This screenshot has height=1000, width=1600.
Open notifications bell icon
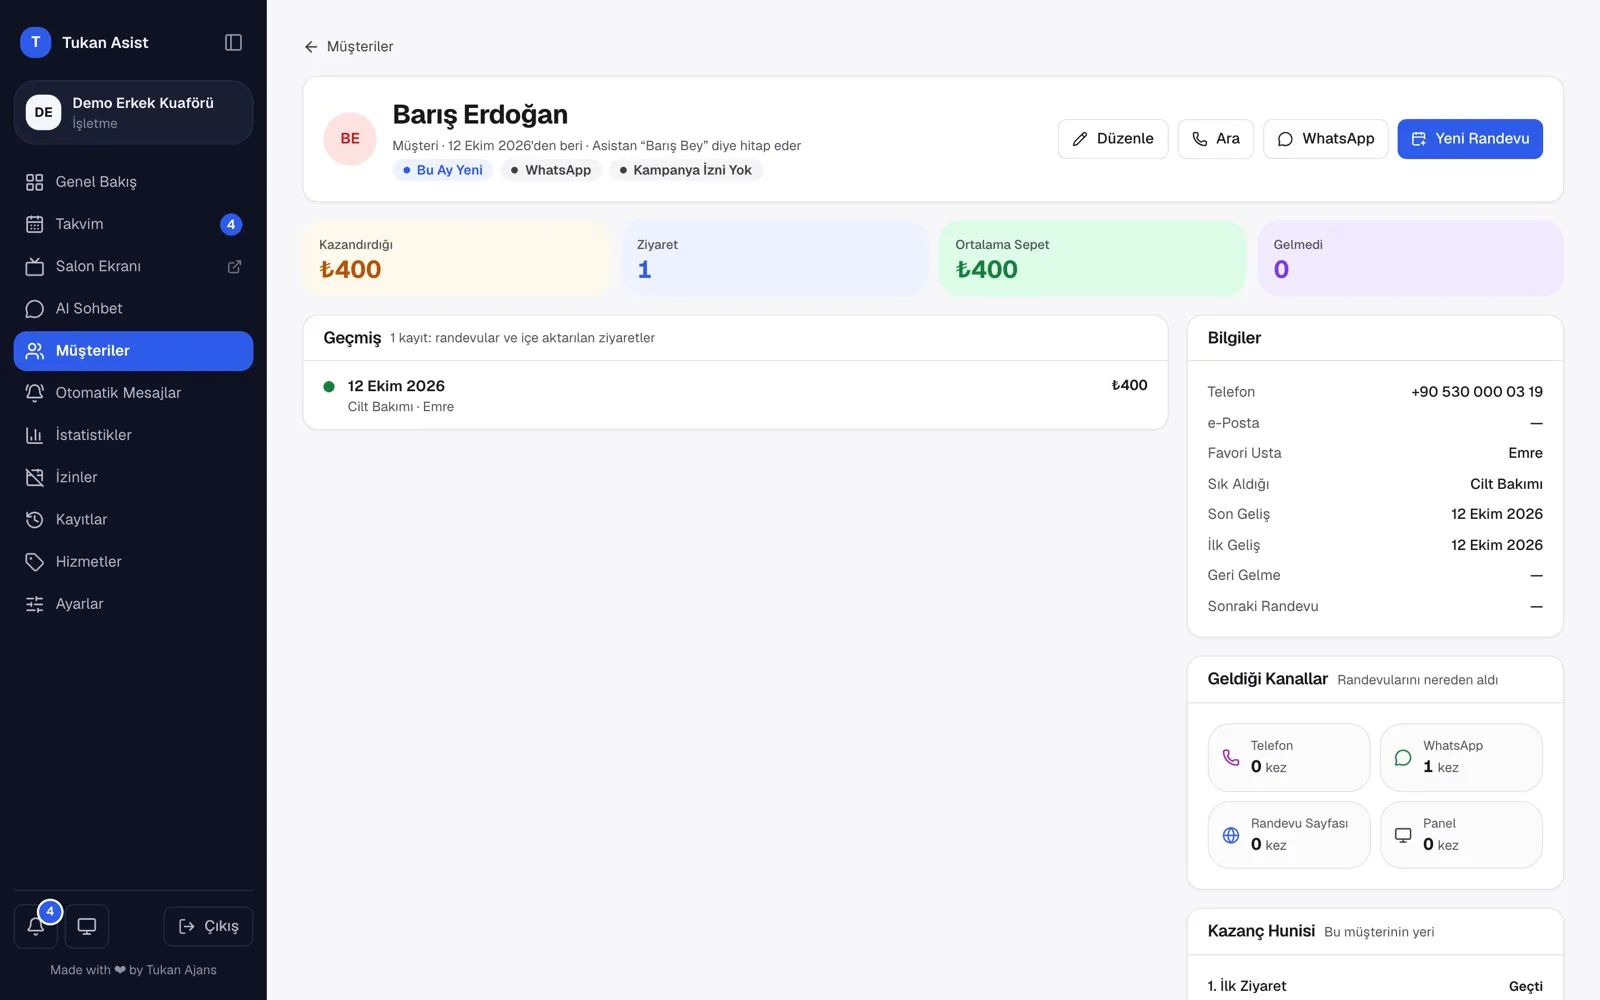point(36,926)
